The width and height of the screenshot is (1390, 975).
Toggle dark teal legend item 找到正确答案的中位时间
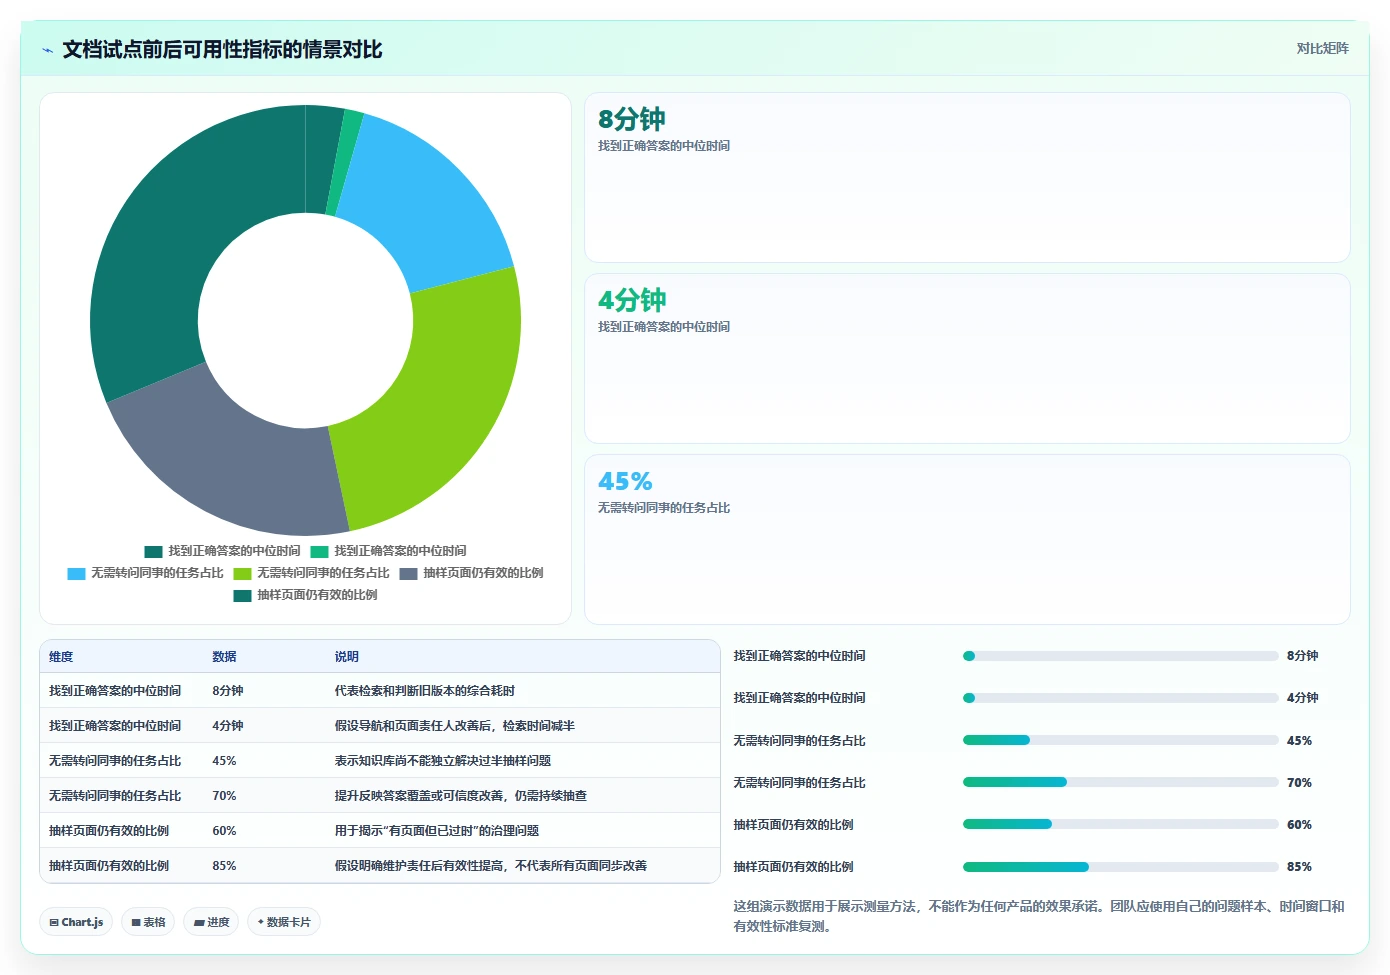pos(222,551)
